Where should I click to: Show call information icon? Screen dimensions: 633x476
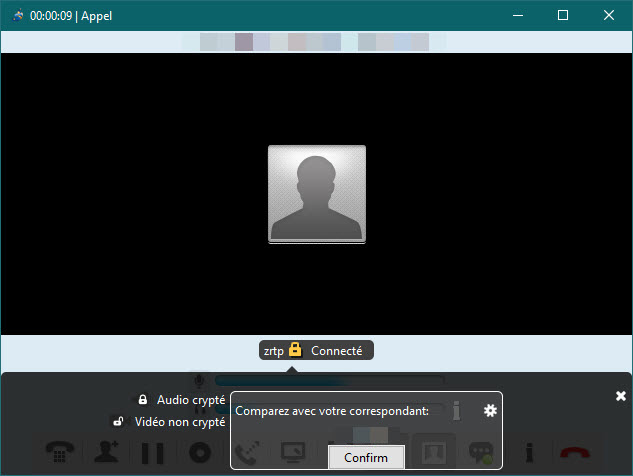(529, 453)
